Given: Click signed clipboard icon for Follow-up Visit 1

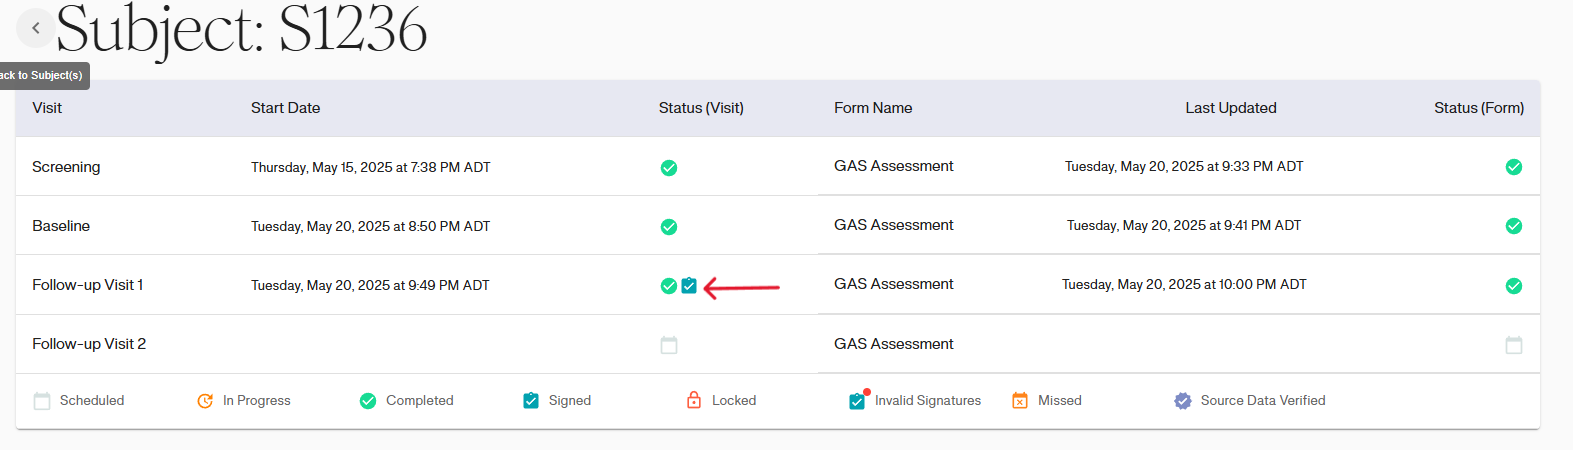Looking at the screenshot, I should pos(689,286).
